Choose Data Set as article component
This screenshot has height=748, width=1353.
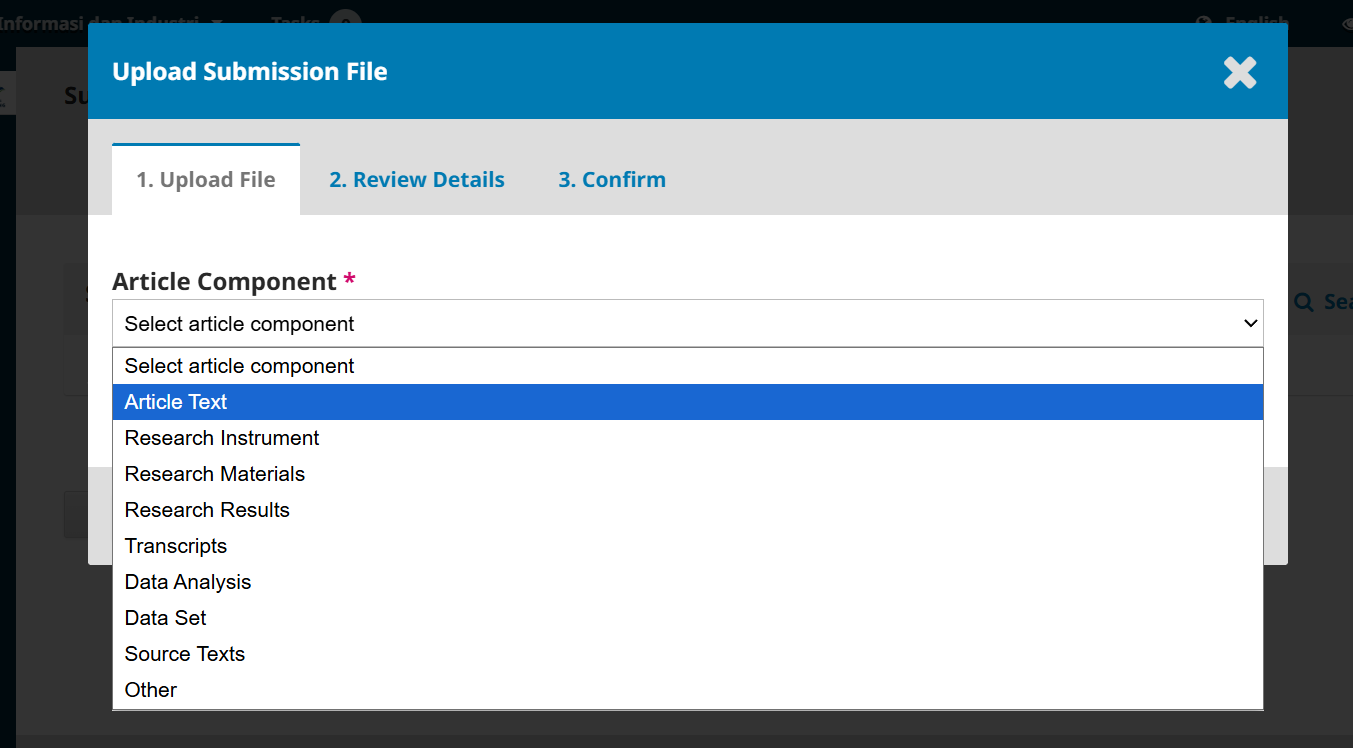pos(166,618)
